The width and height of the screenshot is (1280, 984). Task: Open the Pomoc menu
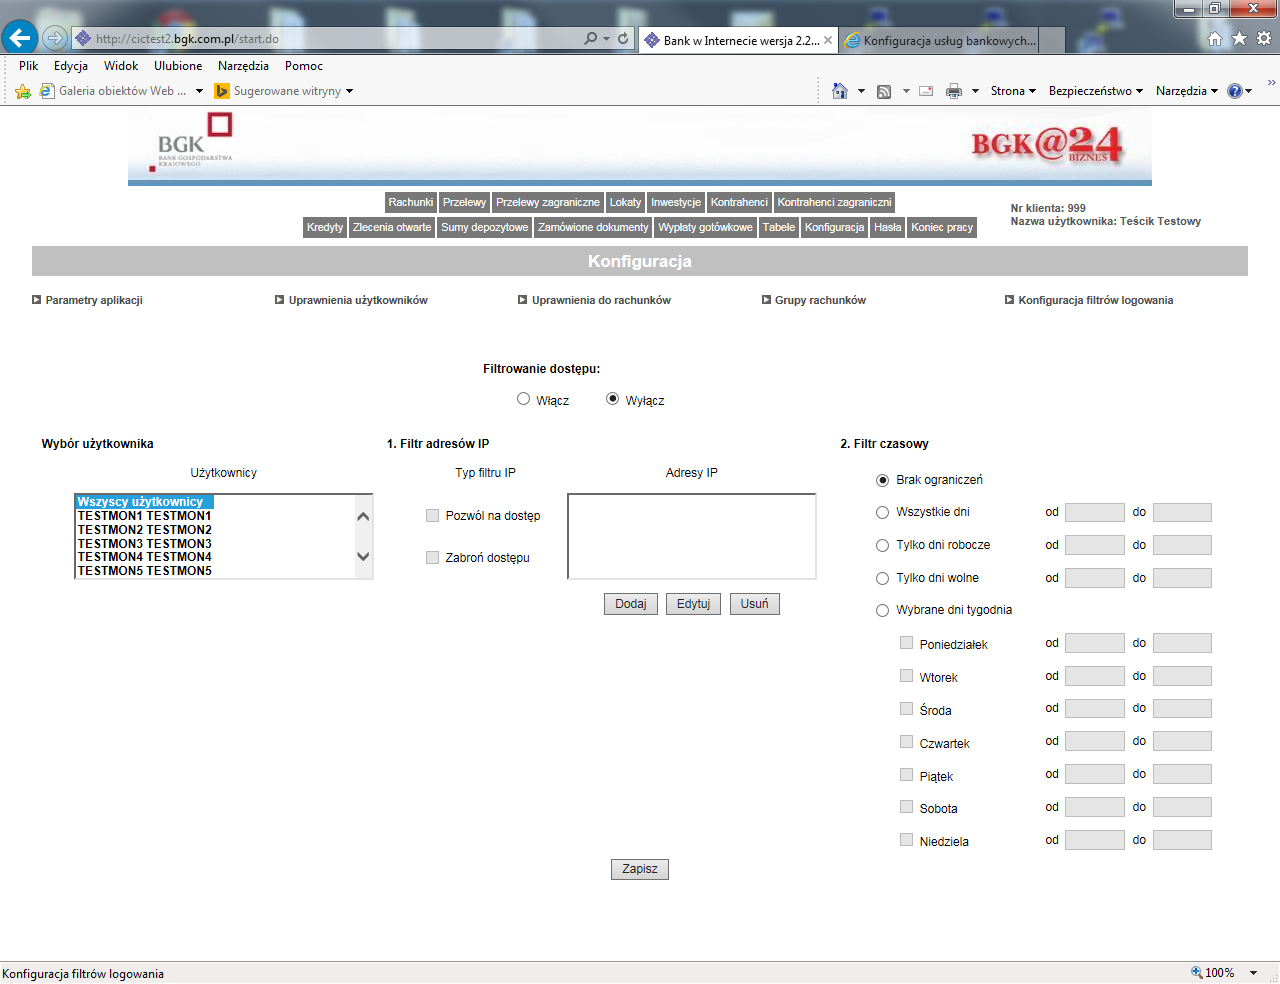[x=304, y=66]
